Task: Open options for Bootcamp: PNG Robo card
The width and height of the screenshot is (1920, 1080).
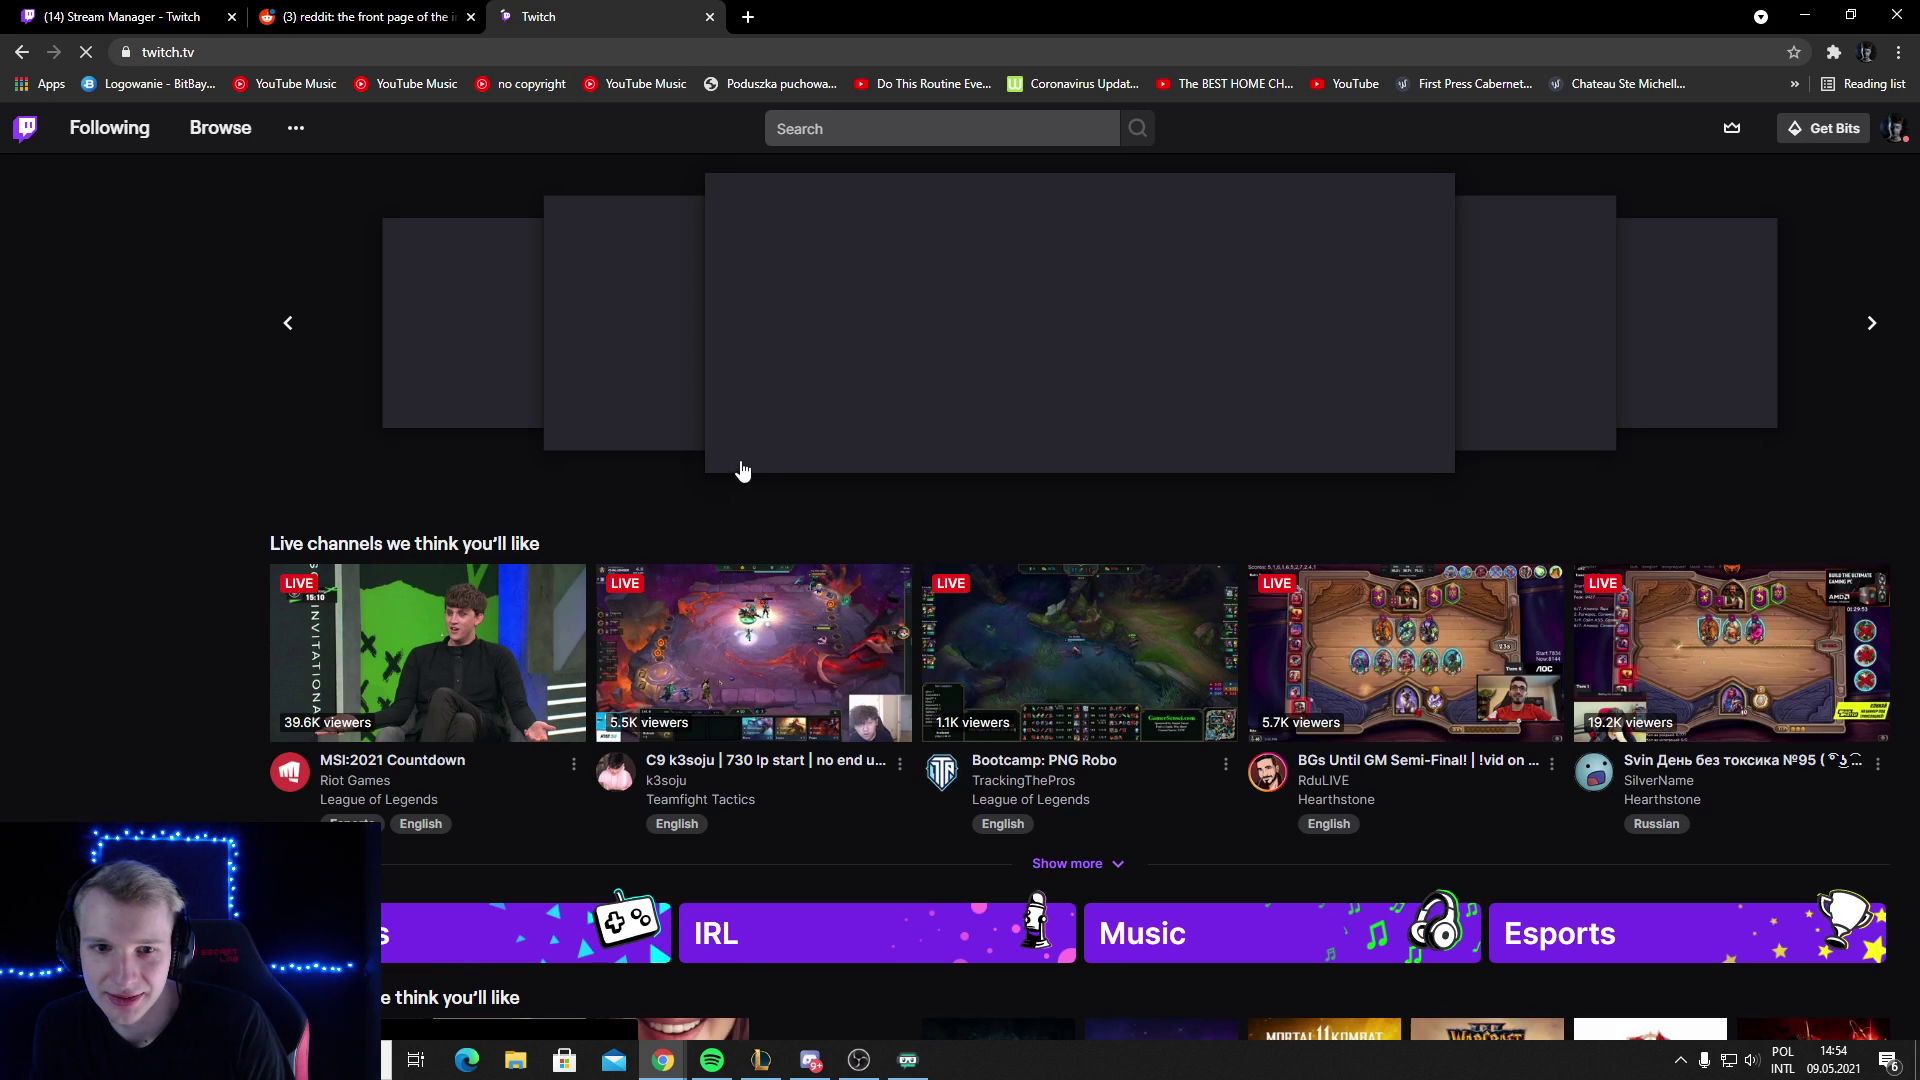Action: [1226, 764]
